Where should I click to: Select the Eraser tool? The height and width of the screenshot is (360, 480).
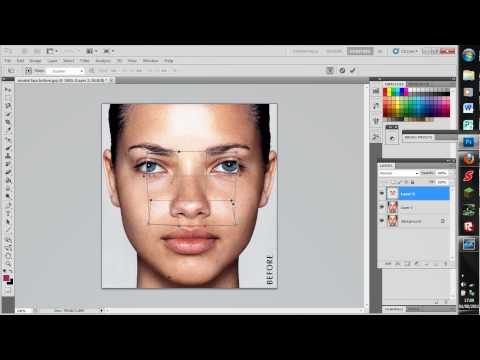pos(8,172)
